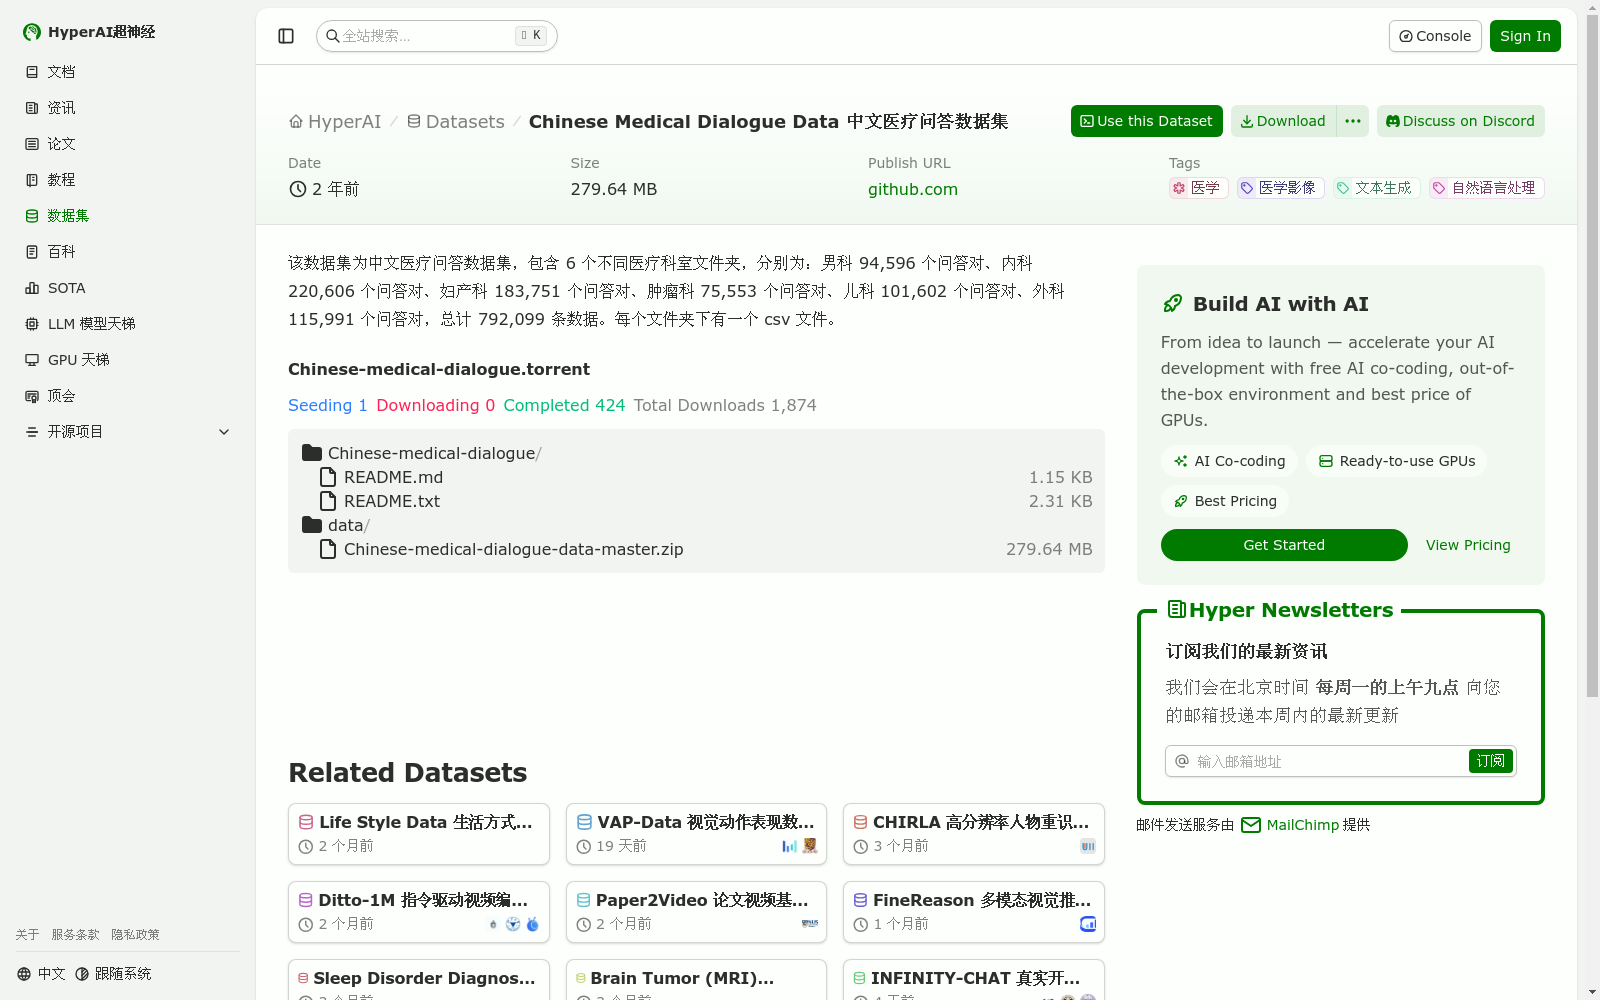Open Life Style Data dataset card

click(x=419, y=834)
